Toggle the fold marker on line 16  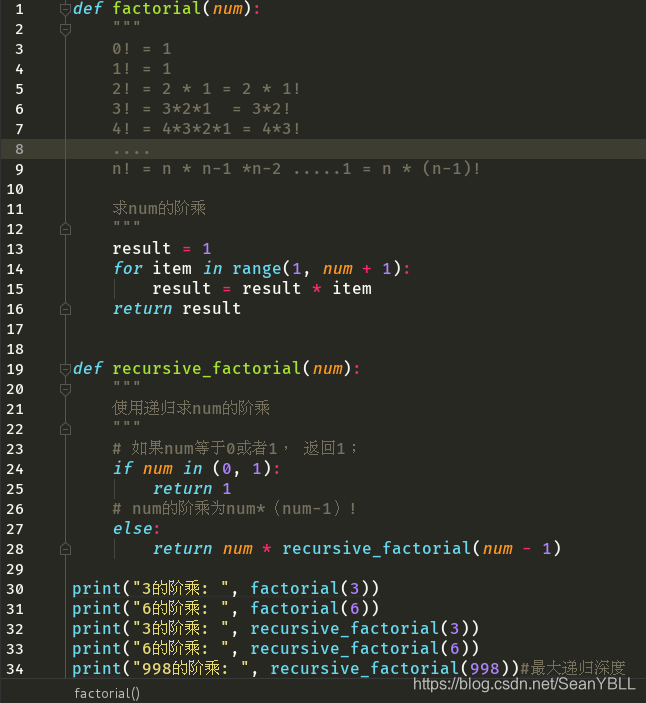click(65, 309)
